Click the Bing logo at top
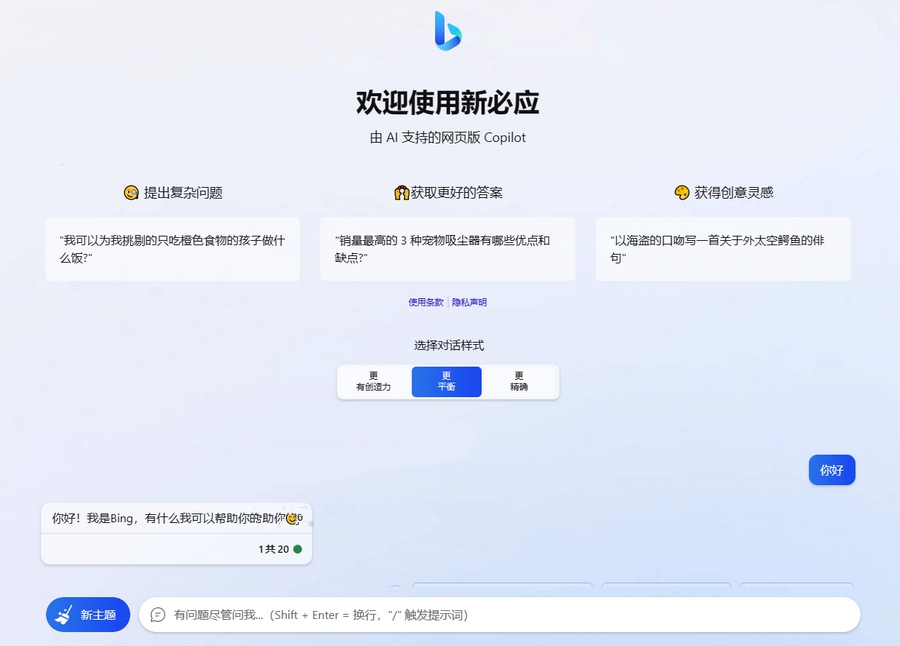The width and height of the screenshot is (900, 646). [448, 30]
